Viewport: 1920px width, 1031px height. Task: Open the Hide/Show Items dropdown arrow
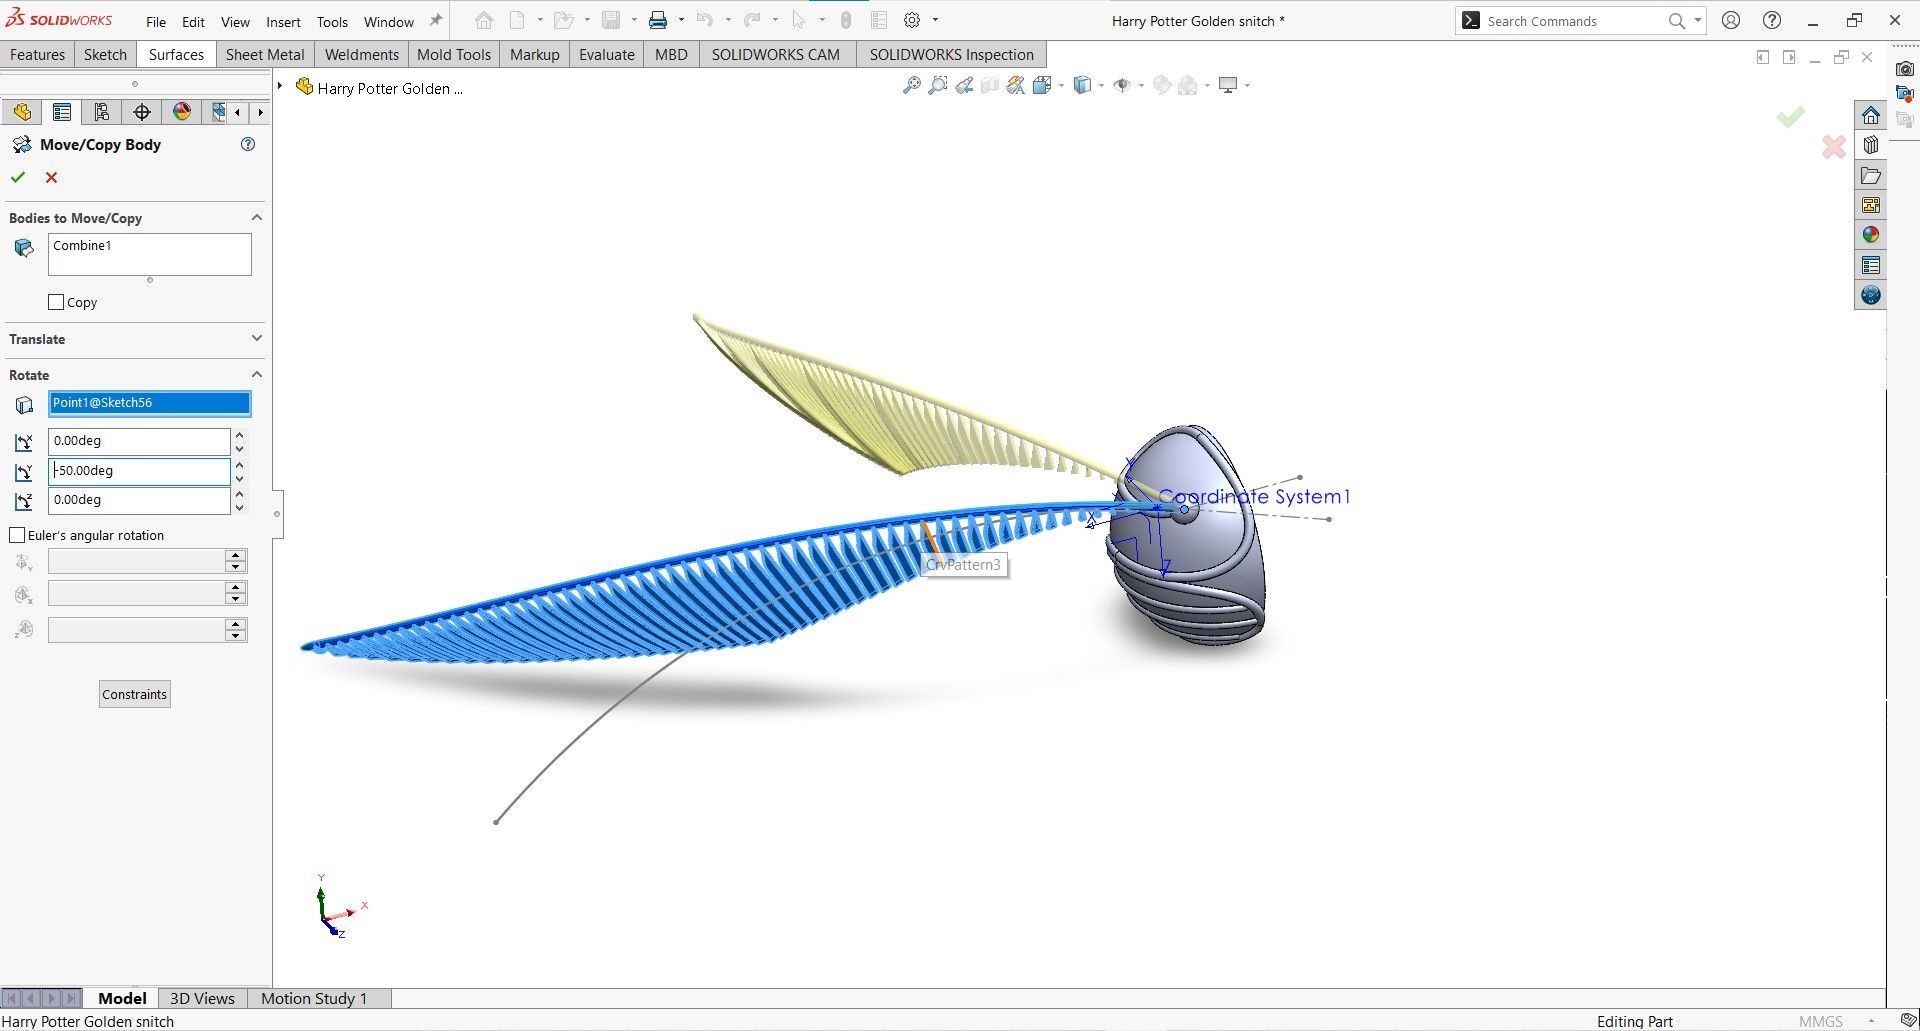[x=1141, y=86]
